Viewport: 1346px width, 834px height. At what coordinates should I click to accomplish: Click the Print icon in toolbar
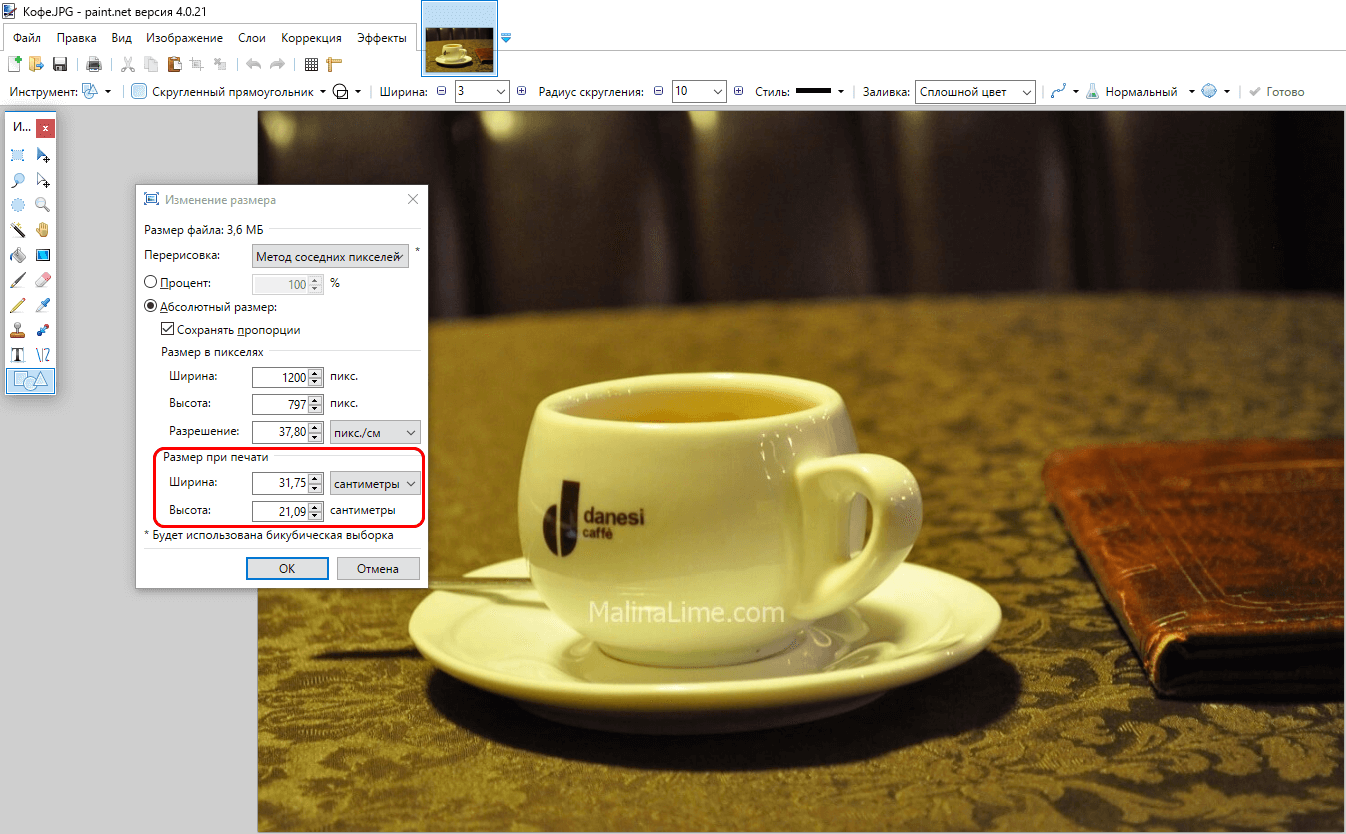[94, 65]
